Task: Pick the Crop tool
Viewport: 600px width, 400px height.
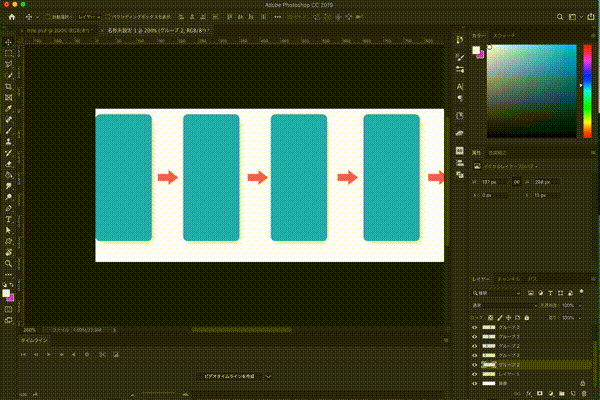Action: pyautogui.click(x=9, y=86)
